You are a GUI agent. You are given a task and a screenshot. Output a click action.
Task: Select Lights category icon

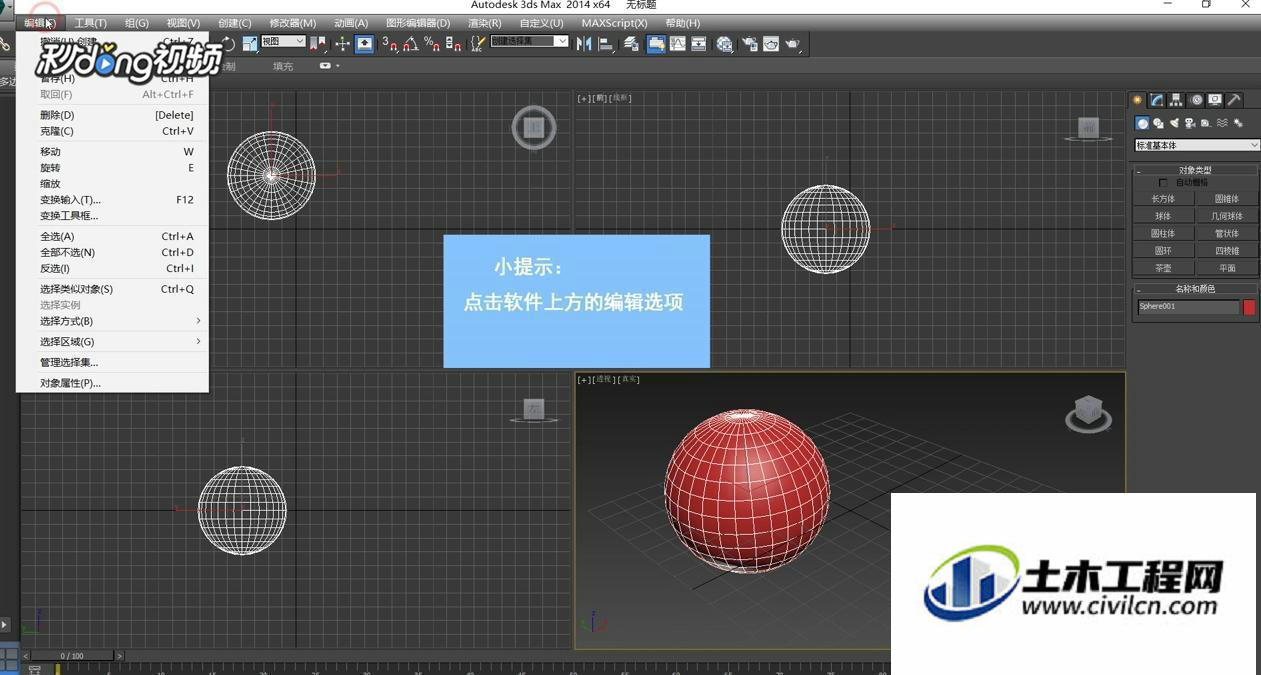[x=1174, y=123]
